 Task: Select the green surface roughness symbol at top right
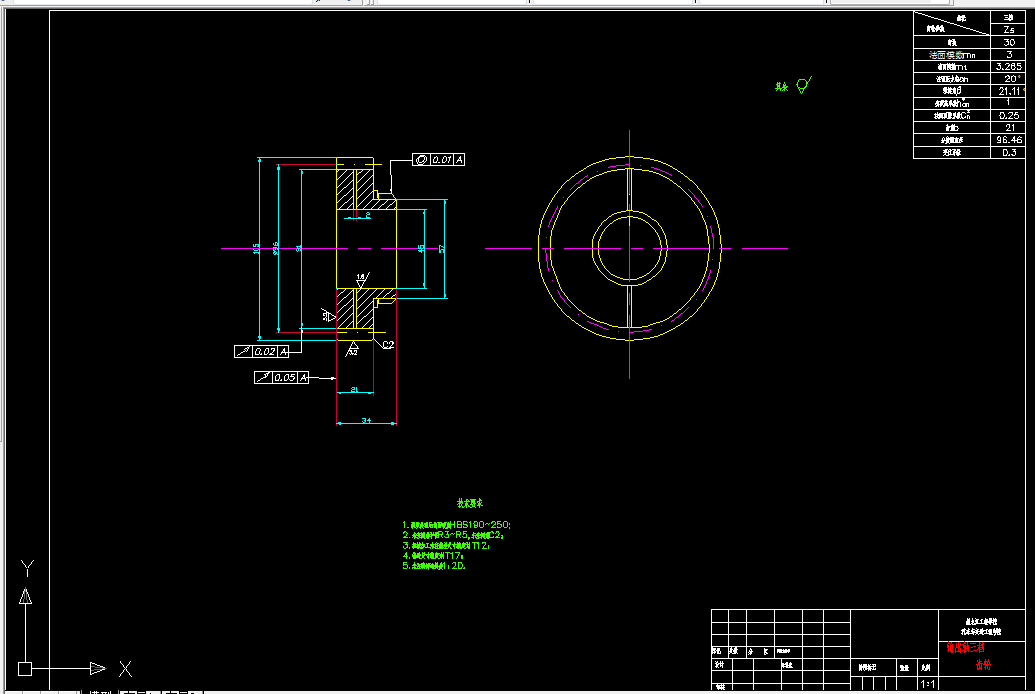click(803, 85)
